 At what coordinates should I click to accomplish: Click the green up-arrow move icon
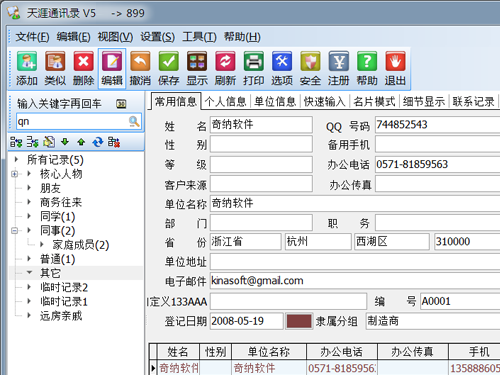click(81, 142)
